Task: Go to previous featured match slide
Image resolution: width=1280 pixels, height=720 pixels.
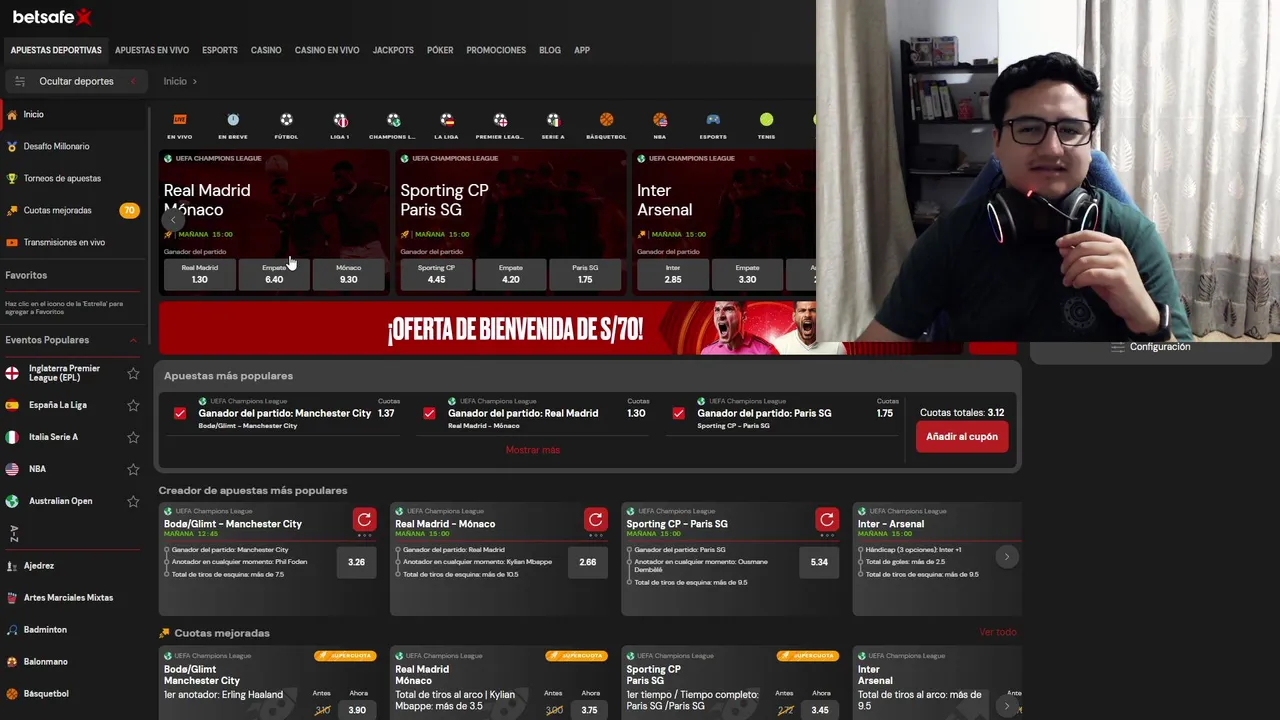Action: (x=173, y=220)
